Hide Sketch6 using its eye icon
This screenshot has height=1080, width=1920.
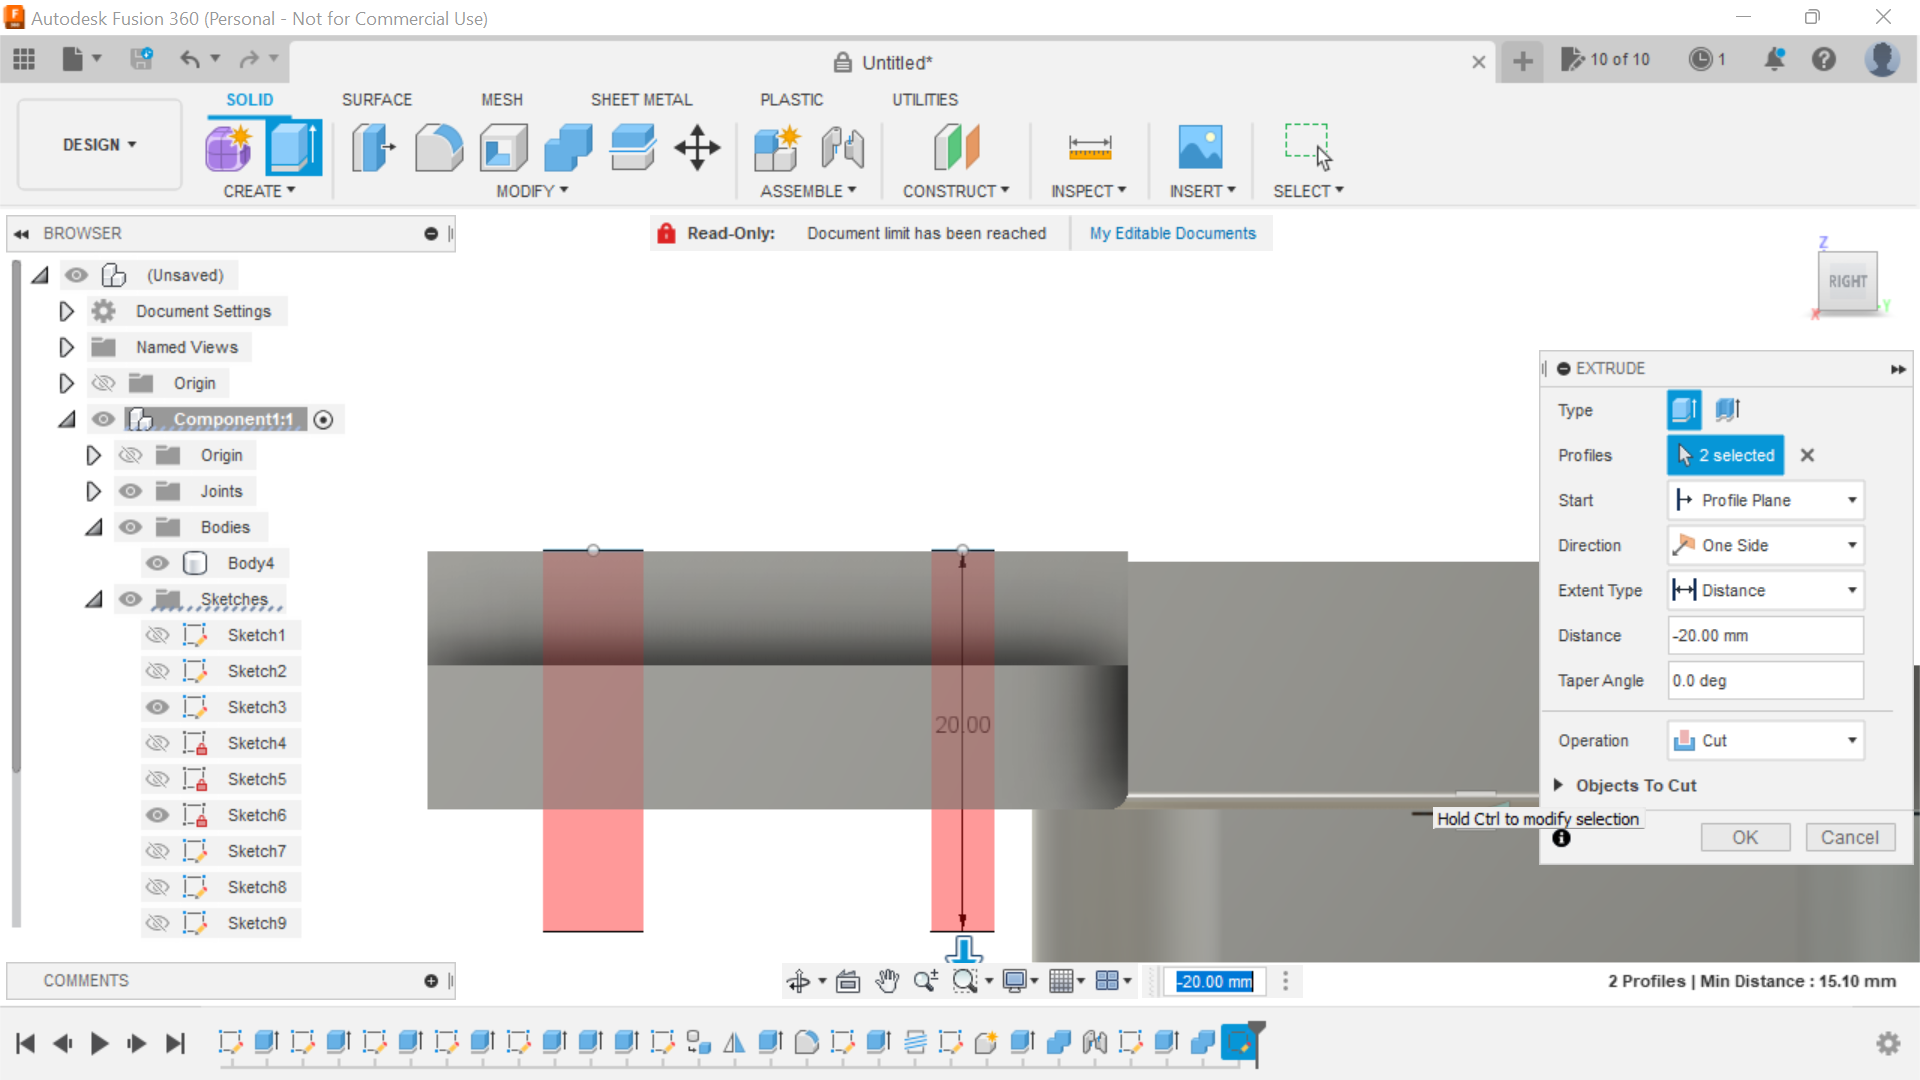(157, 815)
